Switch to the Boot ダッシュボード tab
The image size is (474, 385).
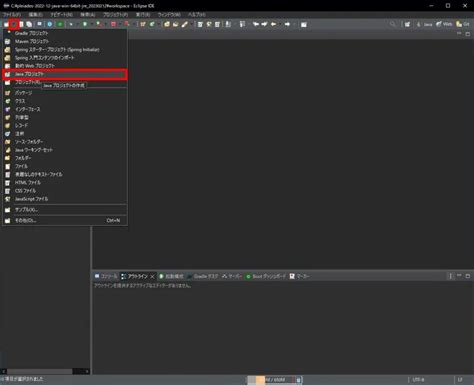(266, 276)
